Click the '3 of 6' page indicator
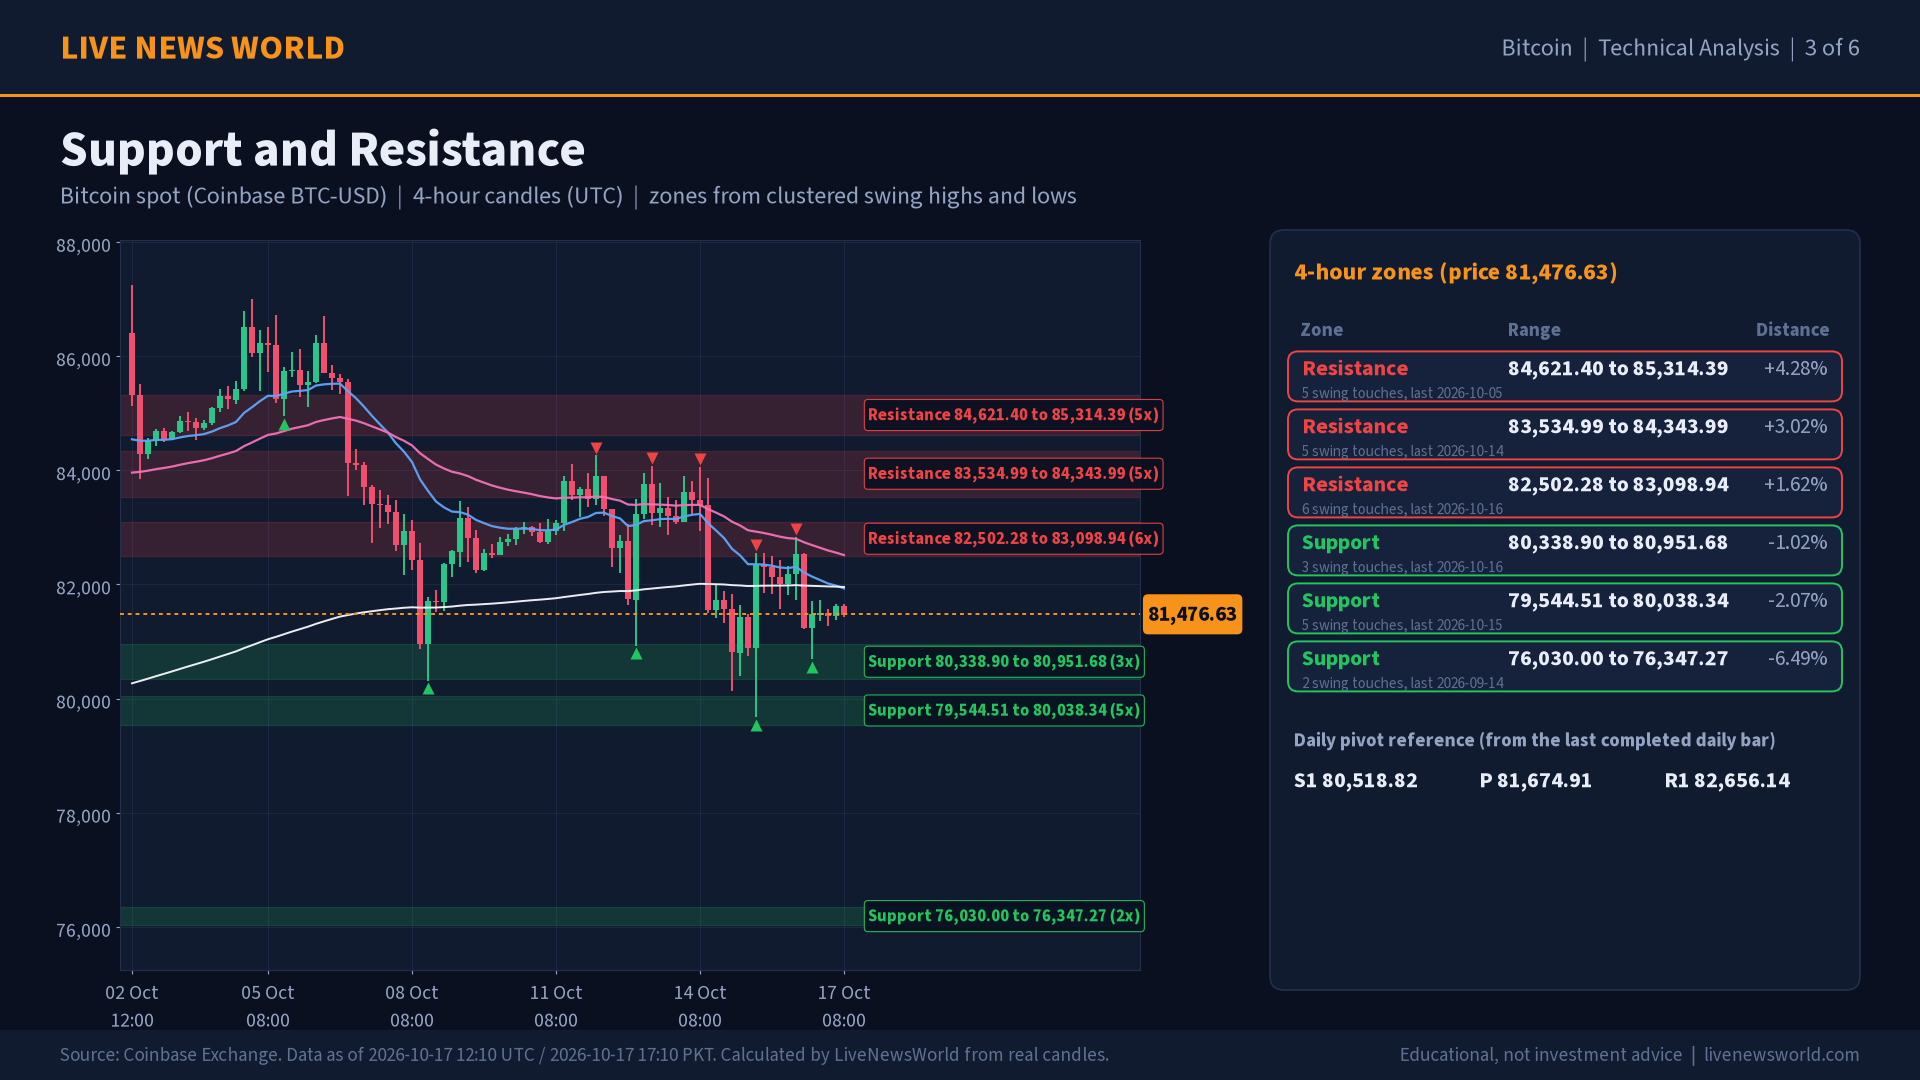The image size is (1920, 1080). coord(1831,48)
